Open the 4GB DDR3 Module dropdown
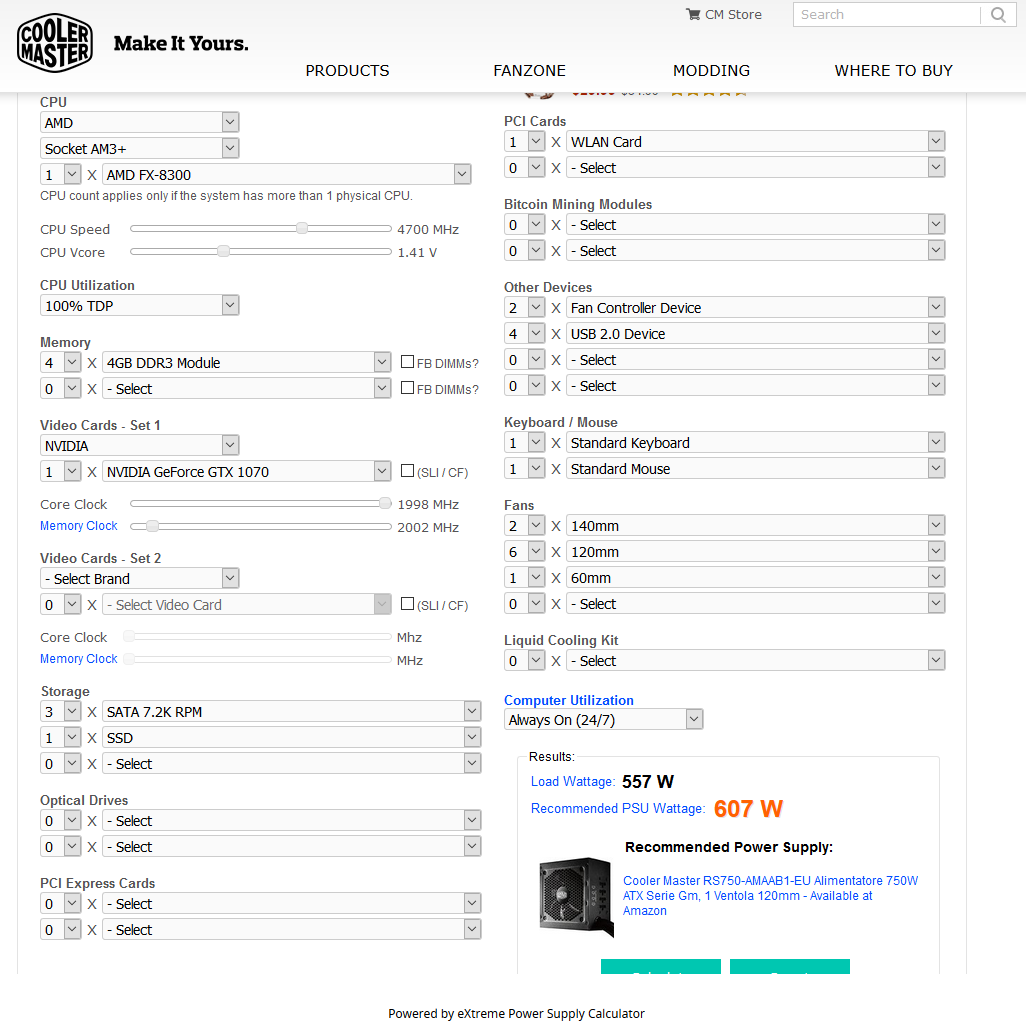The width and height of the screenshot is (1026, 1032). point(247,363)
